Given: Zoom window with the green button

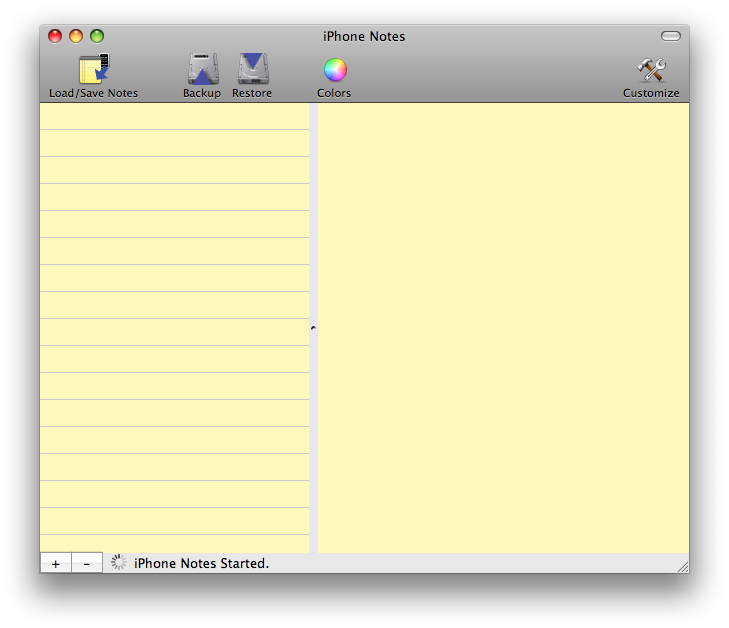Looking at the screenshot, I should tap(97, 36).
